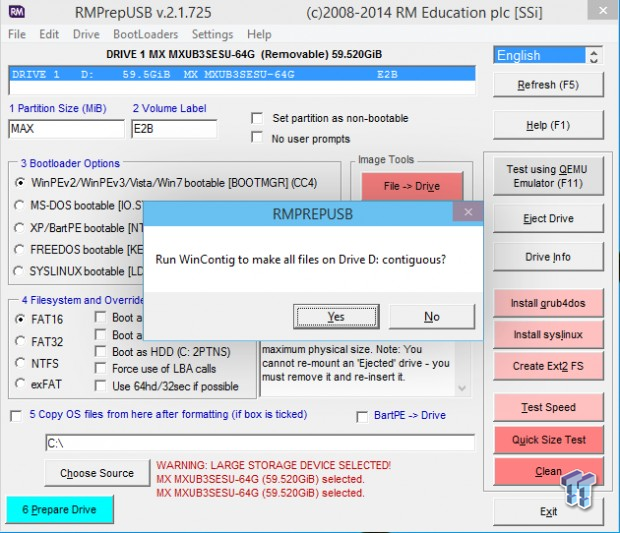Click Help (F1) button
This screenshot has width=620, height=533.
[x=548, y=125]
